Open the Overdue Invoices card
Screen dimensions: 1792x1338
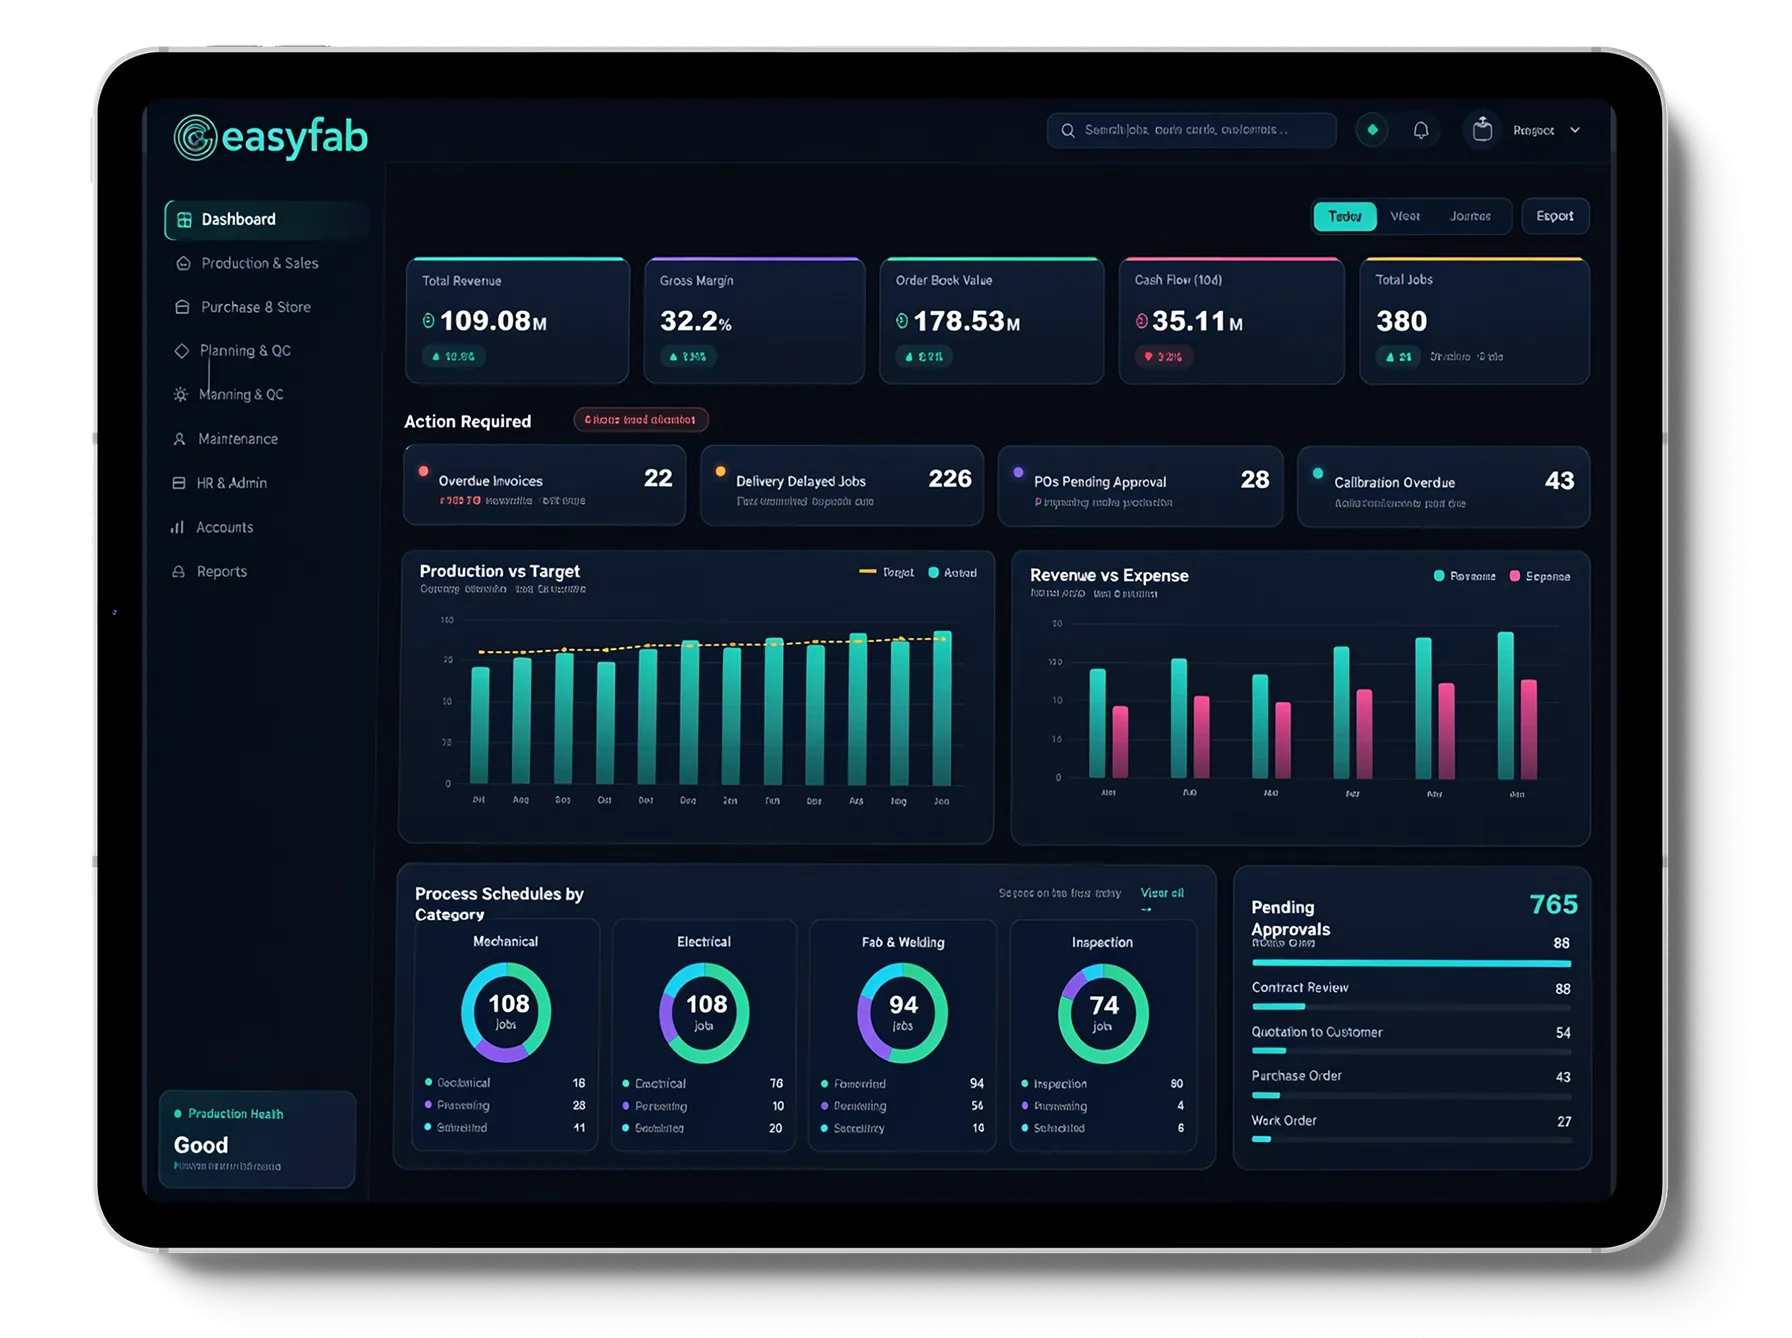[x=545, y=485]
